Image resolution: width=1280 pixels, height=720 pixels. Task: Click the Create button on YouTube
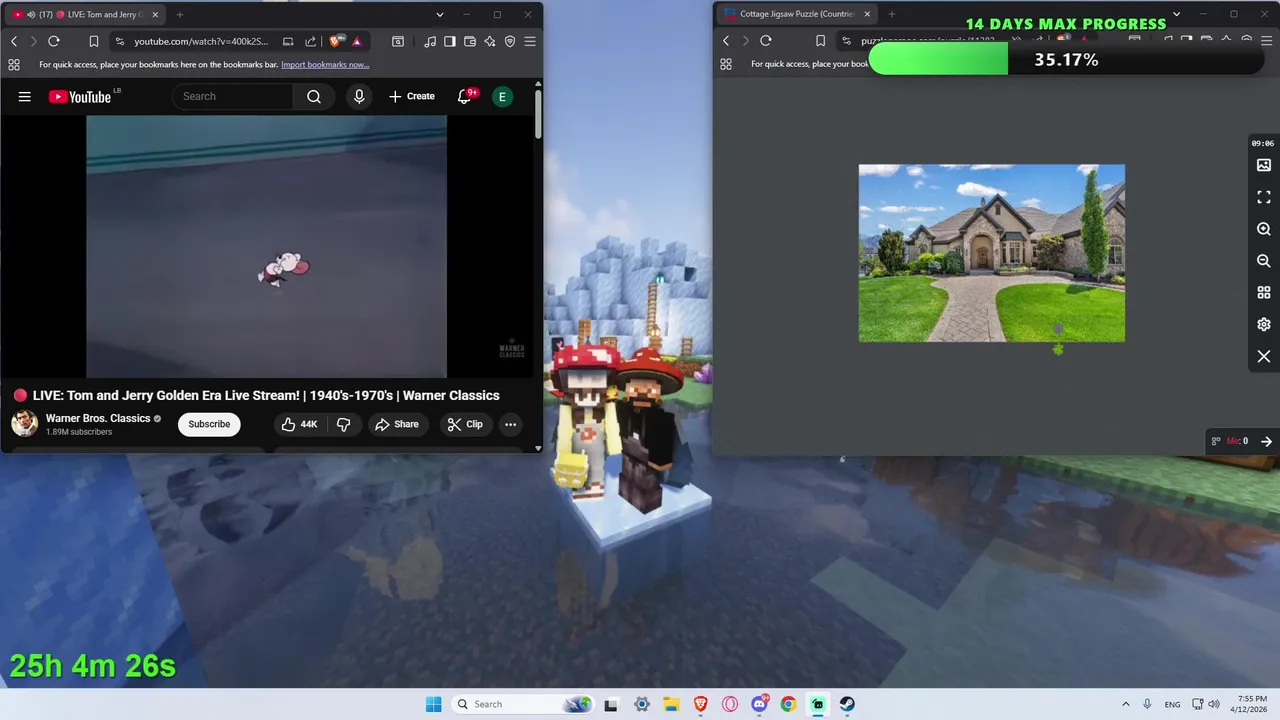[x=411, y=96]
